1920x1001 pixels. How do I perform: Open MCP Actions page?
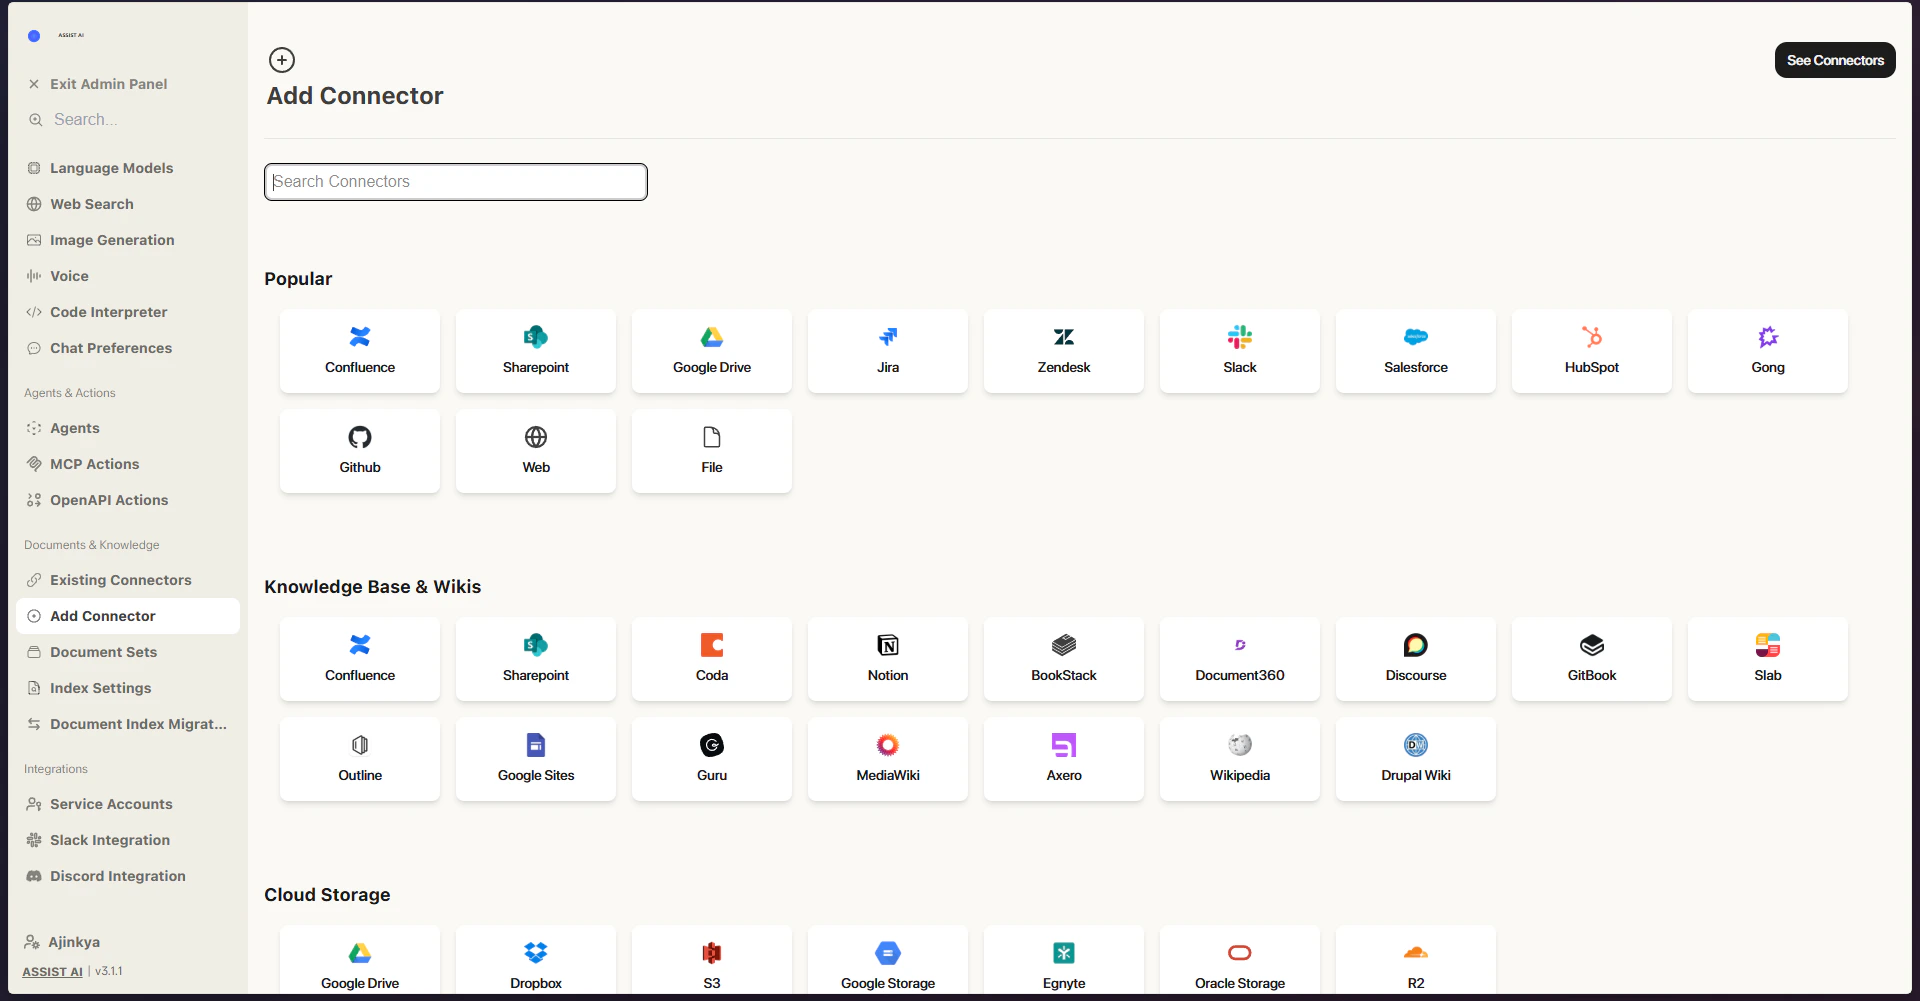pos(128,464)
